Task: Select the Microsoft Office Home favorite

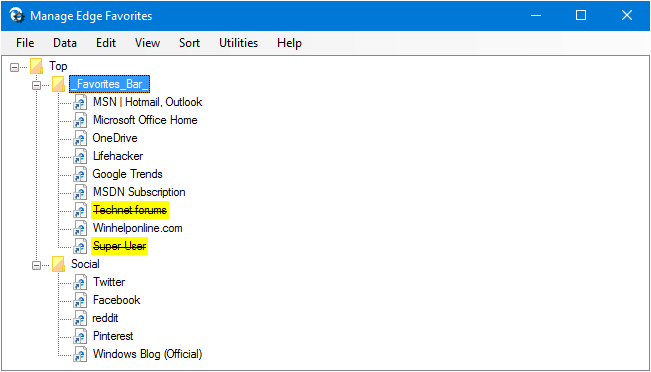Action: tap(145, 120)
